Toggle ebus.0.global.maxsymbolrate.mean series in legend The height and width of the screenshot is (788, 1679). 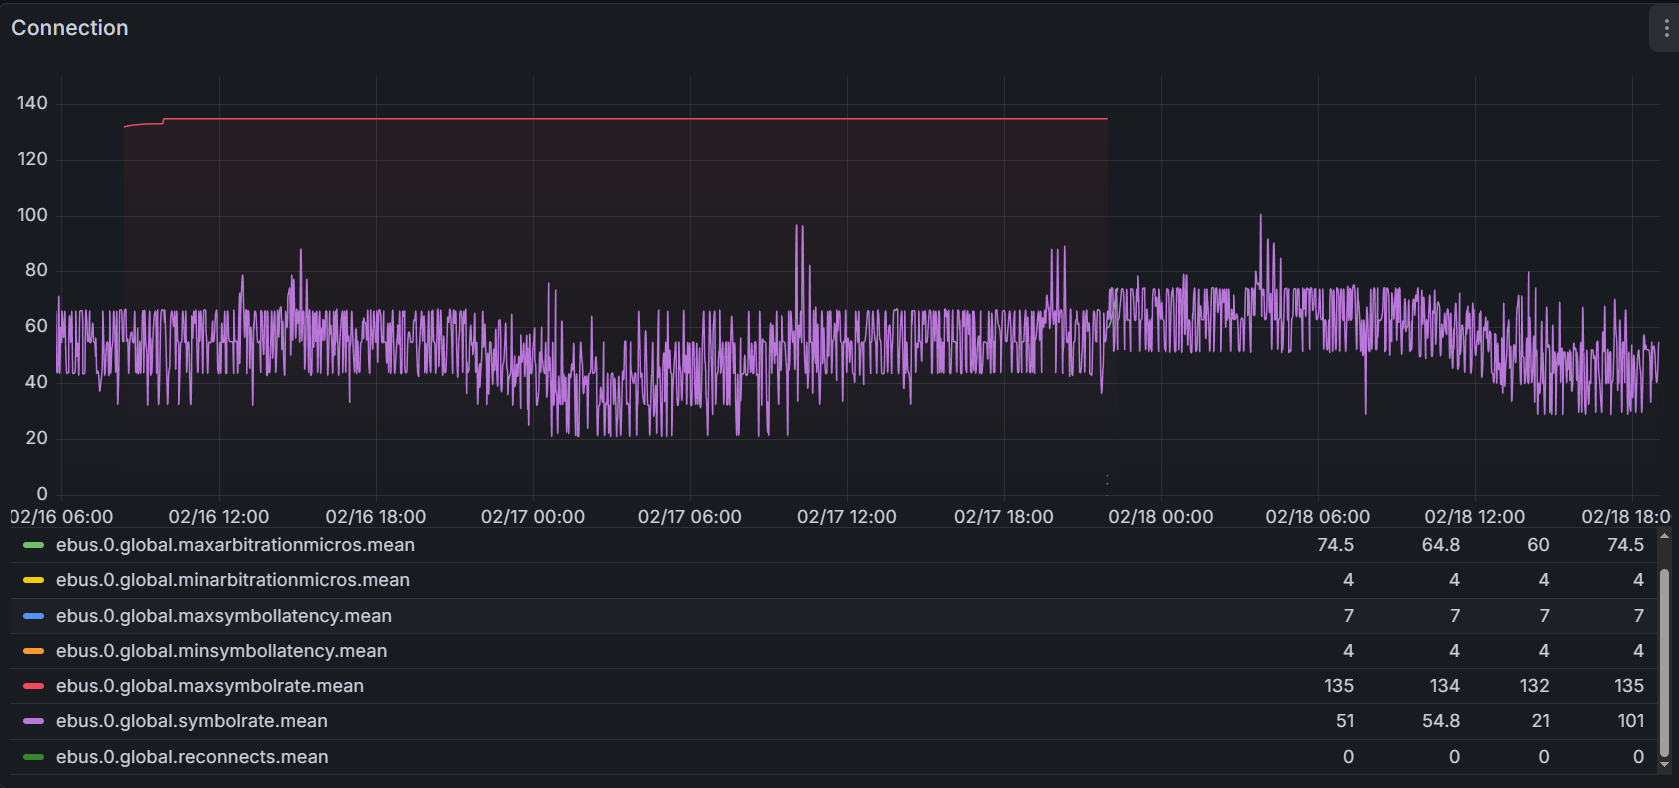(x=210, y=686)
